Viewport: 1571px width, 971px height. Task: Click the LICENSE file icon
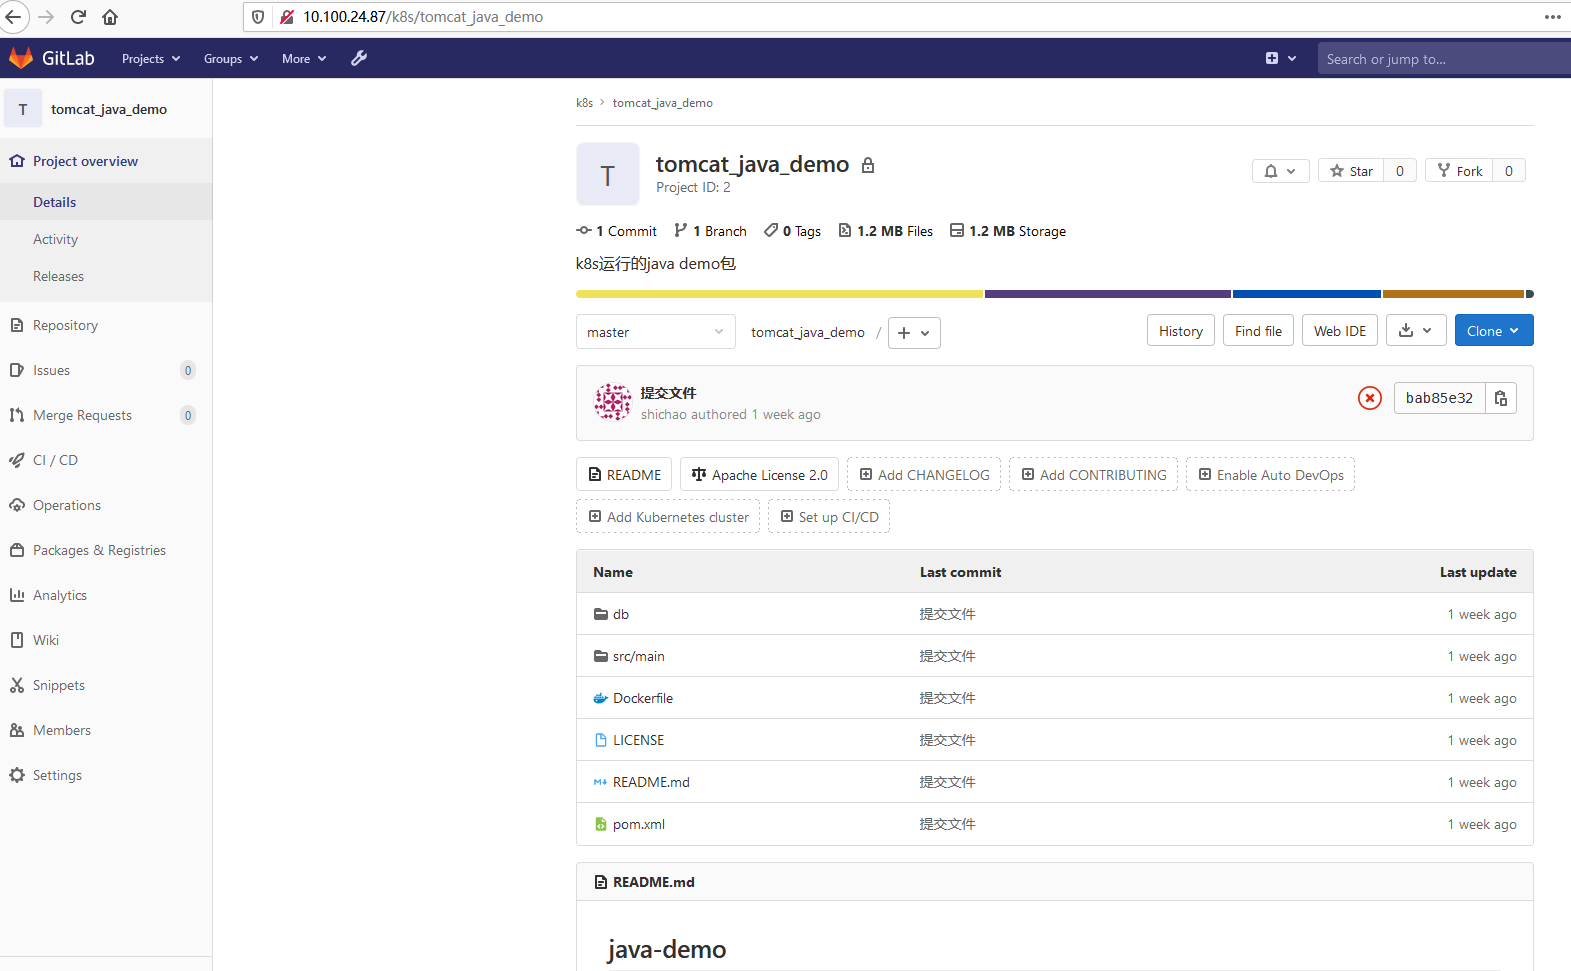point(601,740)
